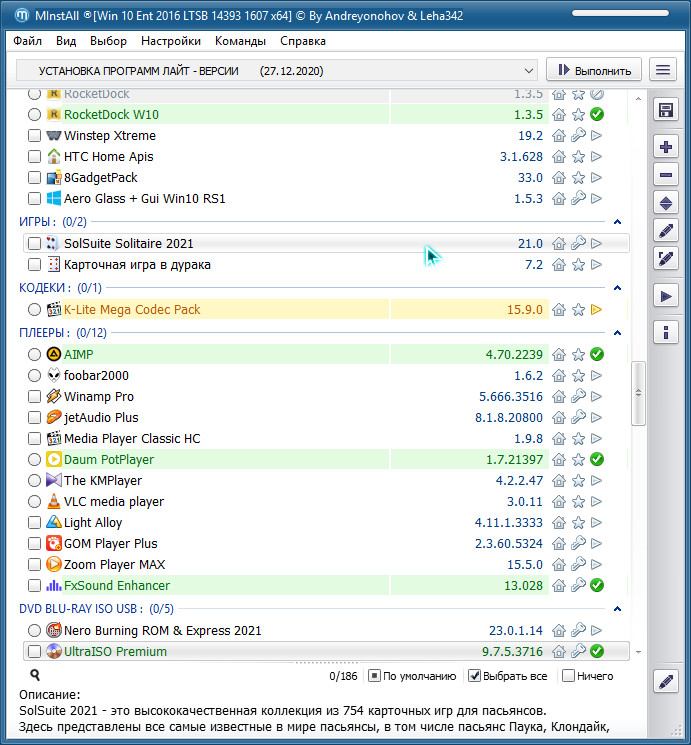
Task: Click key icon for GOM Player Plus
Action: click(x=578, y=544)
